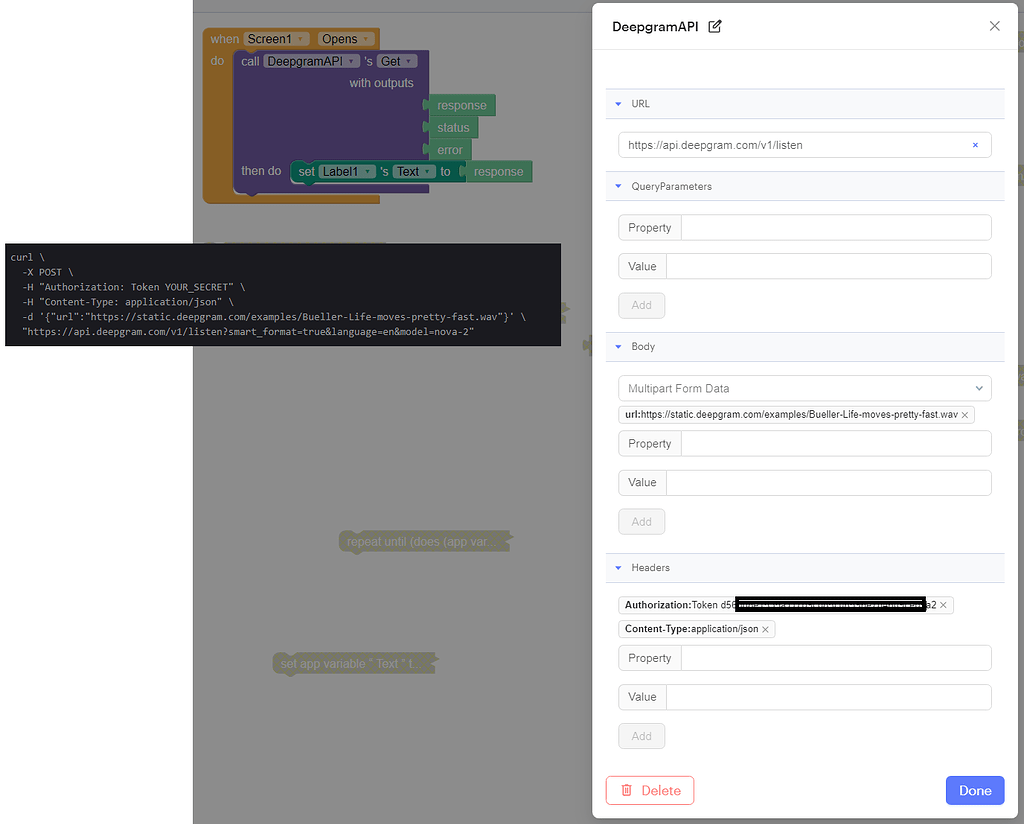
Task: Click the Delete button
Action: point(649,790)
